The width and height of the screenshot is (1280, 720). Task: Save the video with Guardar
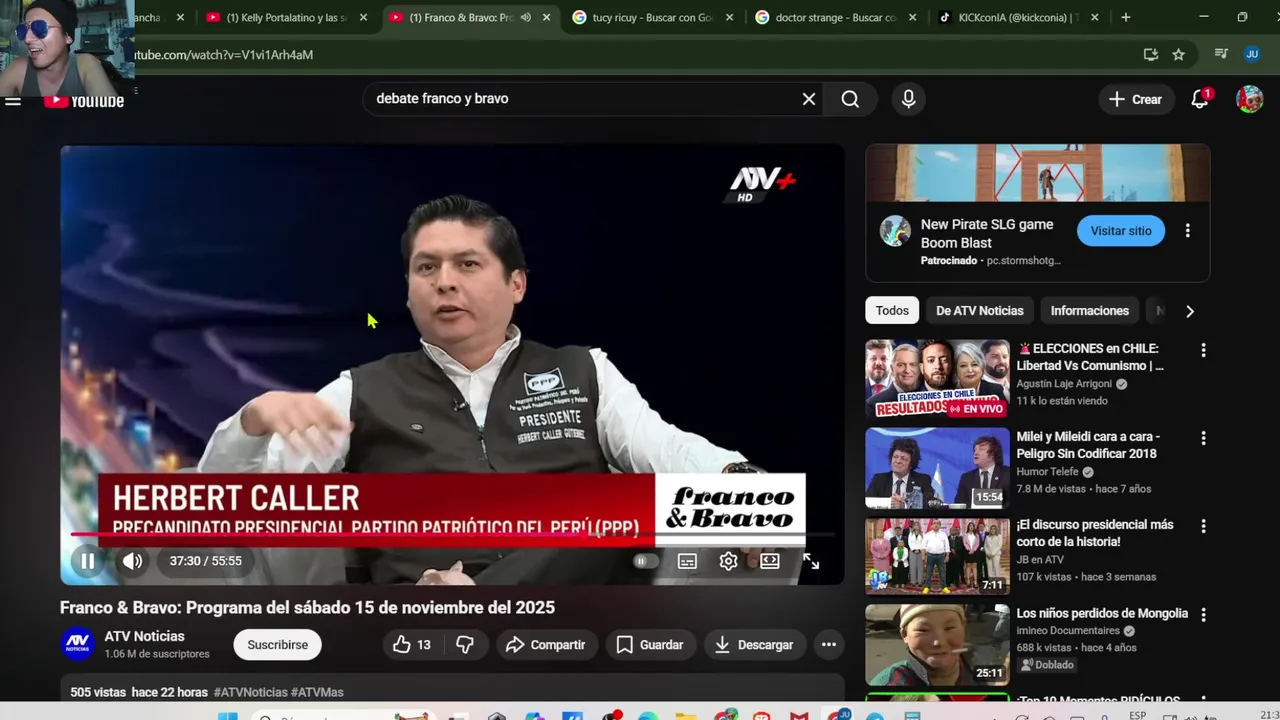(650, 645)
